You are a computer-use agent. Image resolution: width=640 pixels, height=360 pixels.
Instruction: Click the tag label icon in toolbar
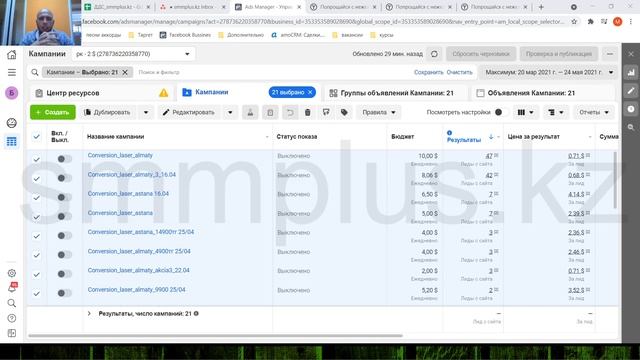coord(344,112)
